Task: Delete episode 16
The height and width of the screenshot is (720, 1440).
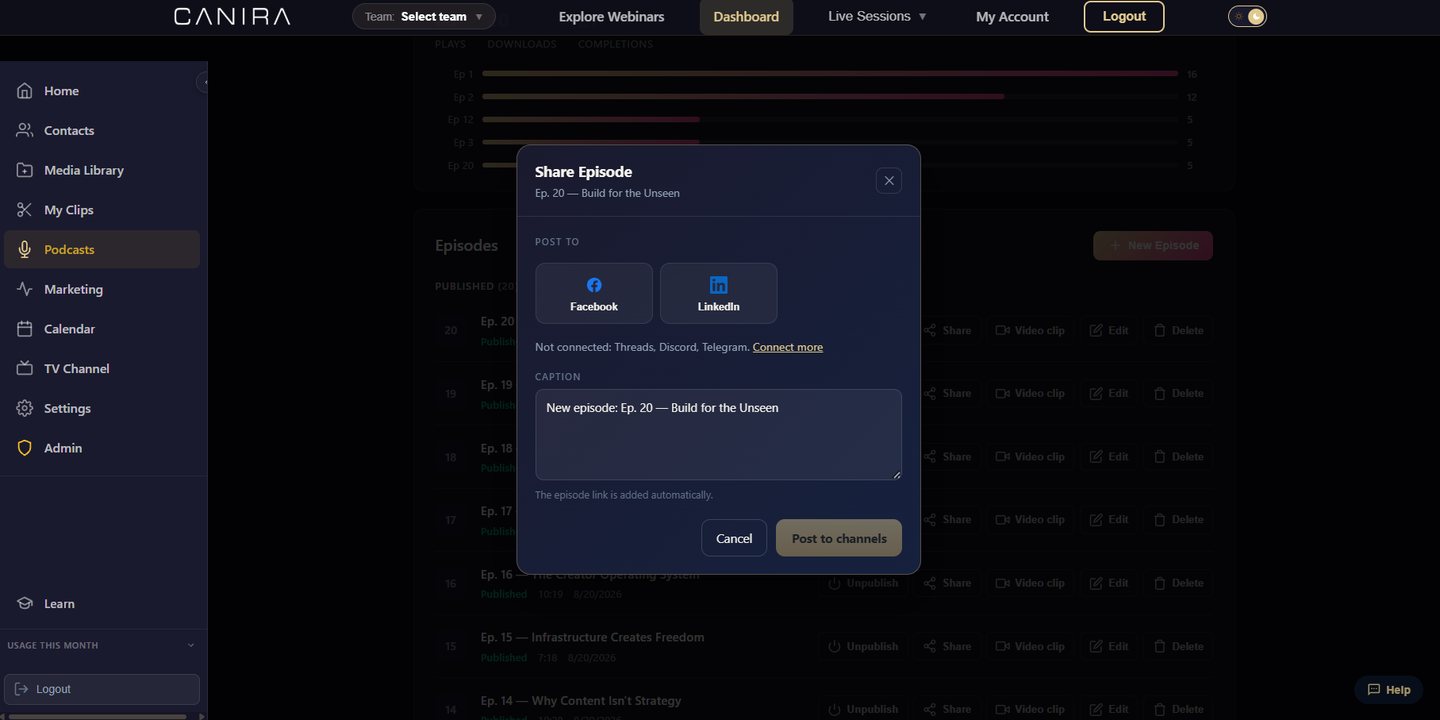Action: (1178, 583)
